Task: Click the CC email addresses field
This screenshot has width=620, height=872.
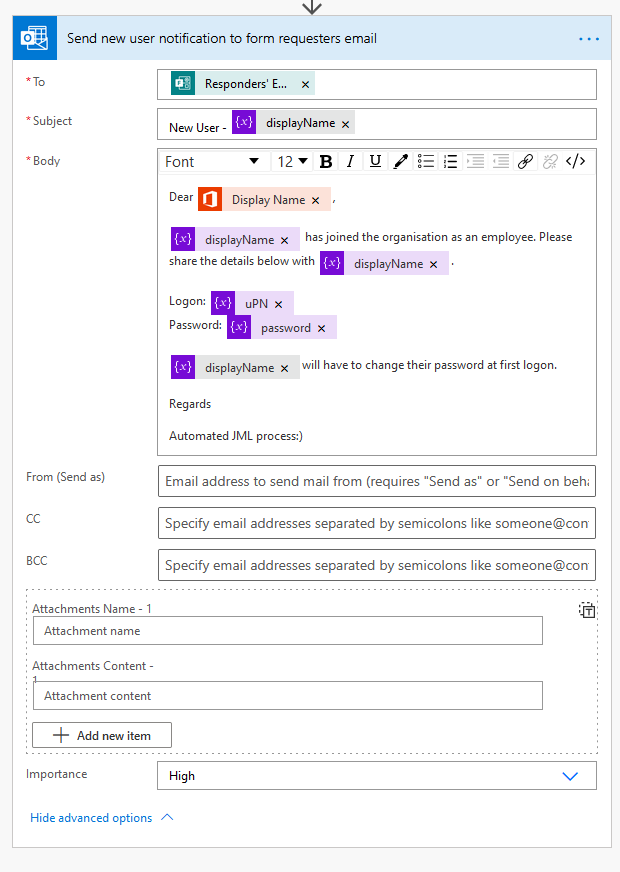Action: (x=376, y=523)
